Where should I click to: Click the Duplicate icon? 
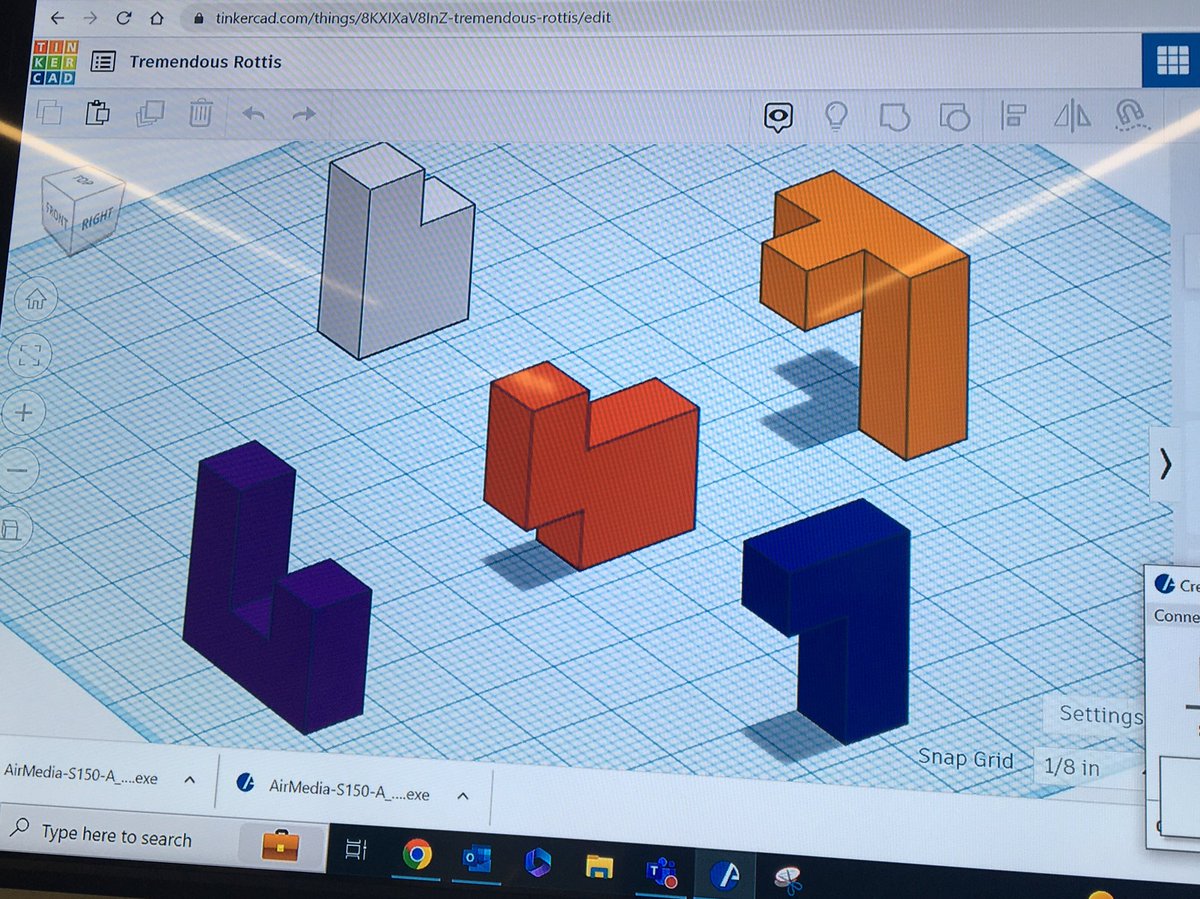click(x=150, y=113)
